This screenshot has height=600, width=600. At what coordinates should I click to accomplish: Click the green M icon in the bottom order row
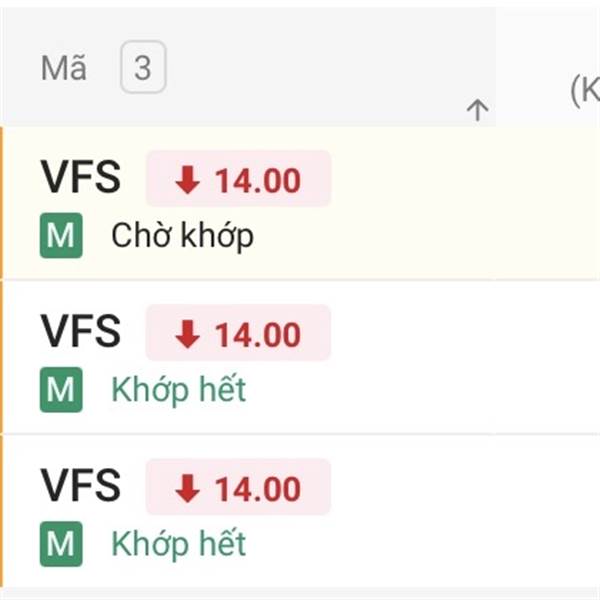(x=61, y=544)
